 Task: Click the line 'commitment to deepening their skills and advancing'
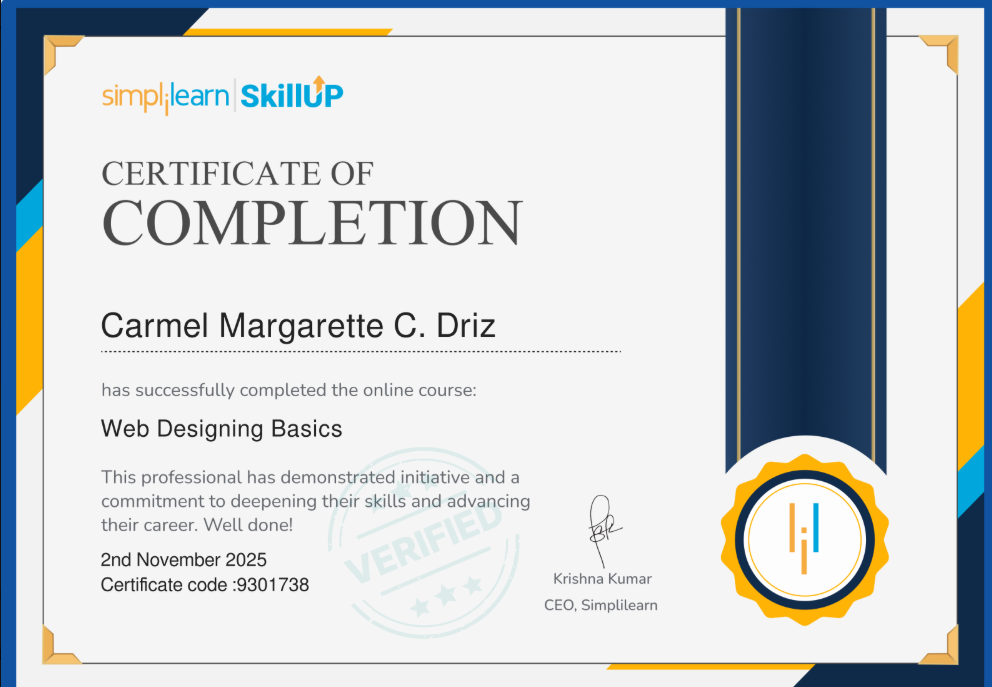coord(316,501)
